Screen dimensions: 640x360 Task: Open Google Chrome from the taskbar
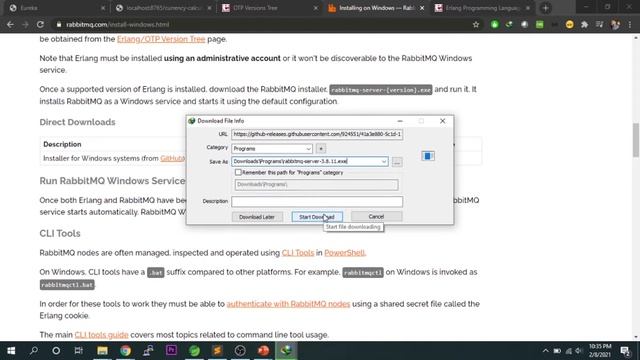click(x=125, y=351)
